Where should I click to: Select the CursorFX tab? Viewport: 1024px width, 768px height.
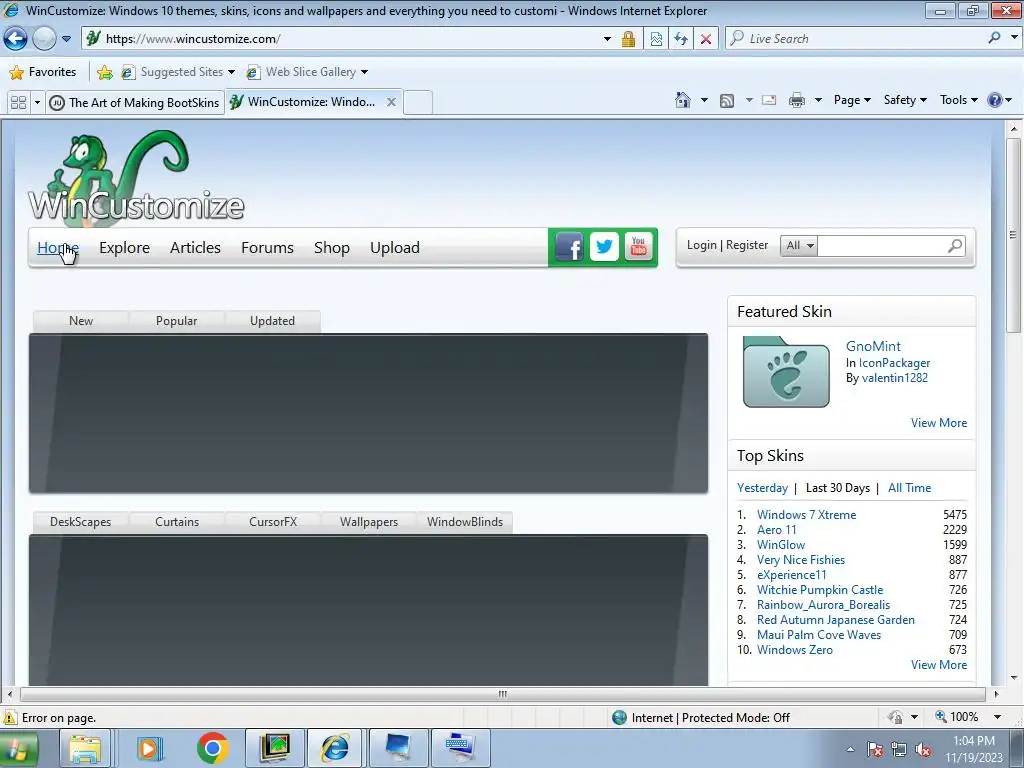273,522
